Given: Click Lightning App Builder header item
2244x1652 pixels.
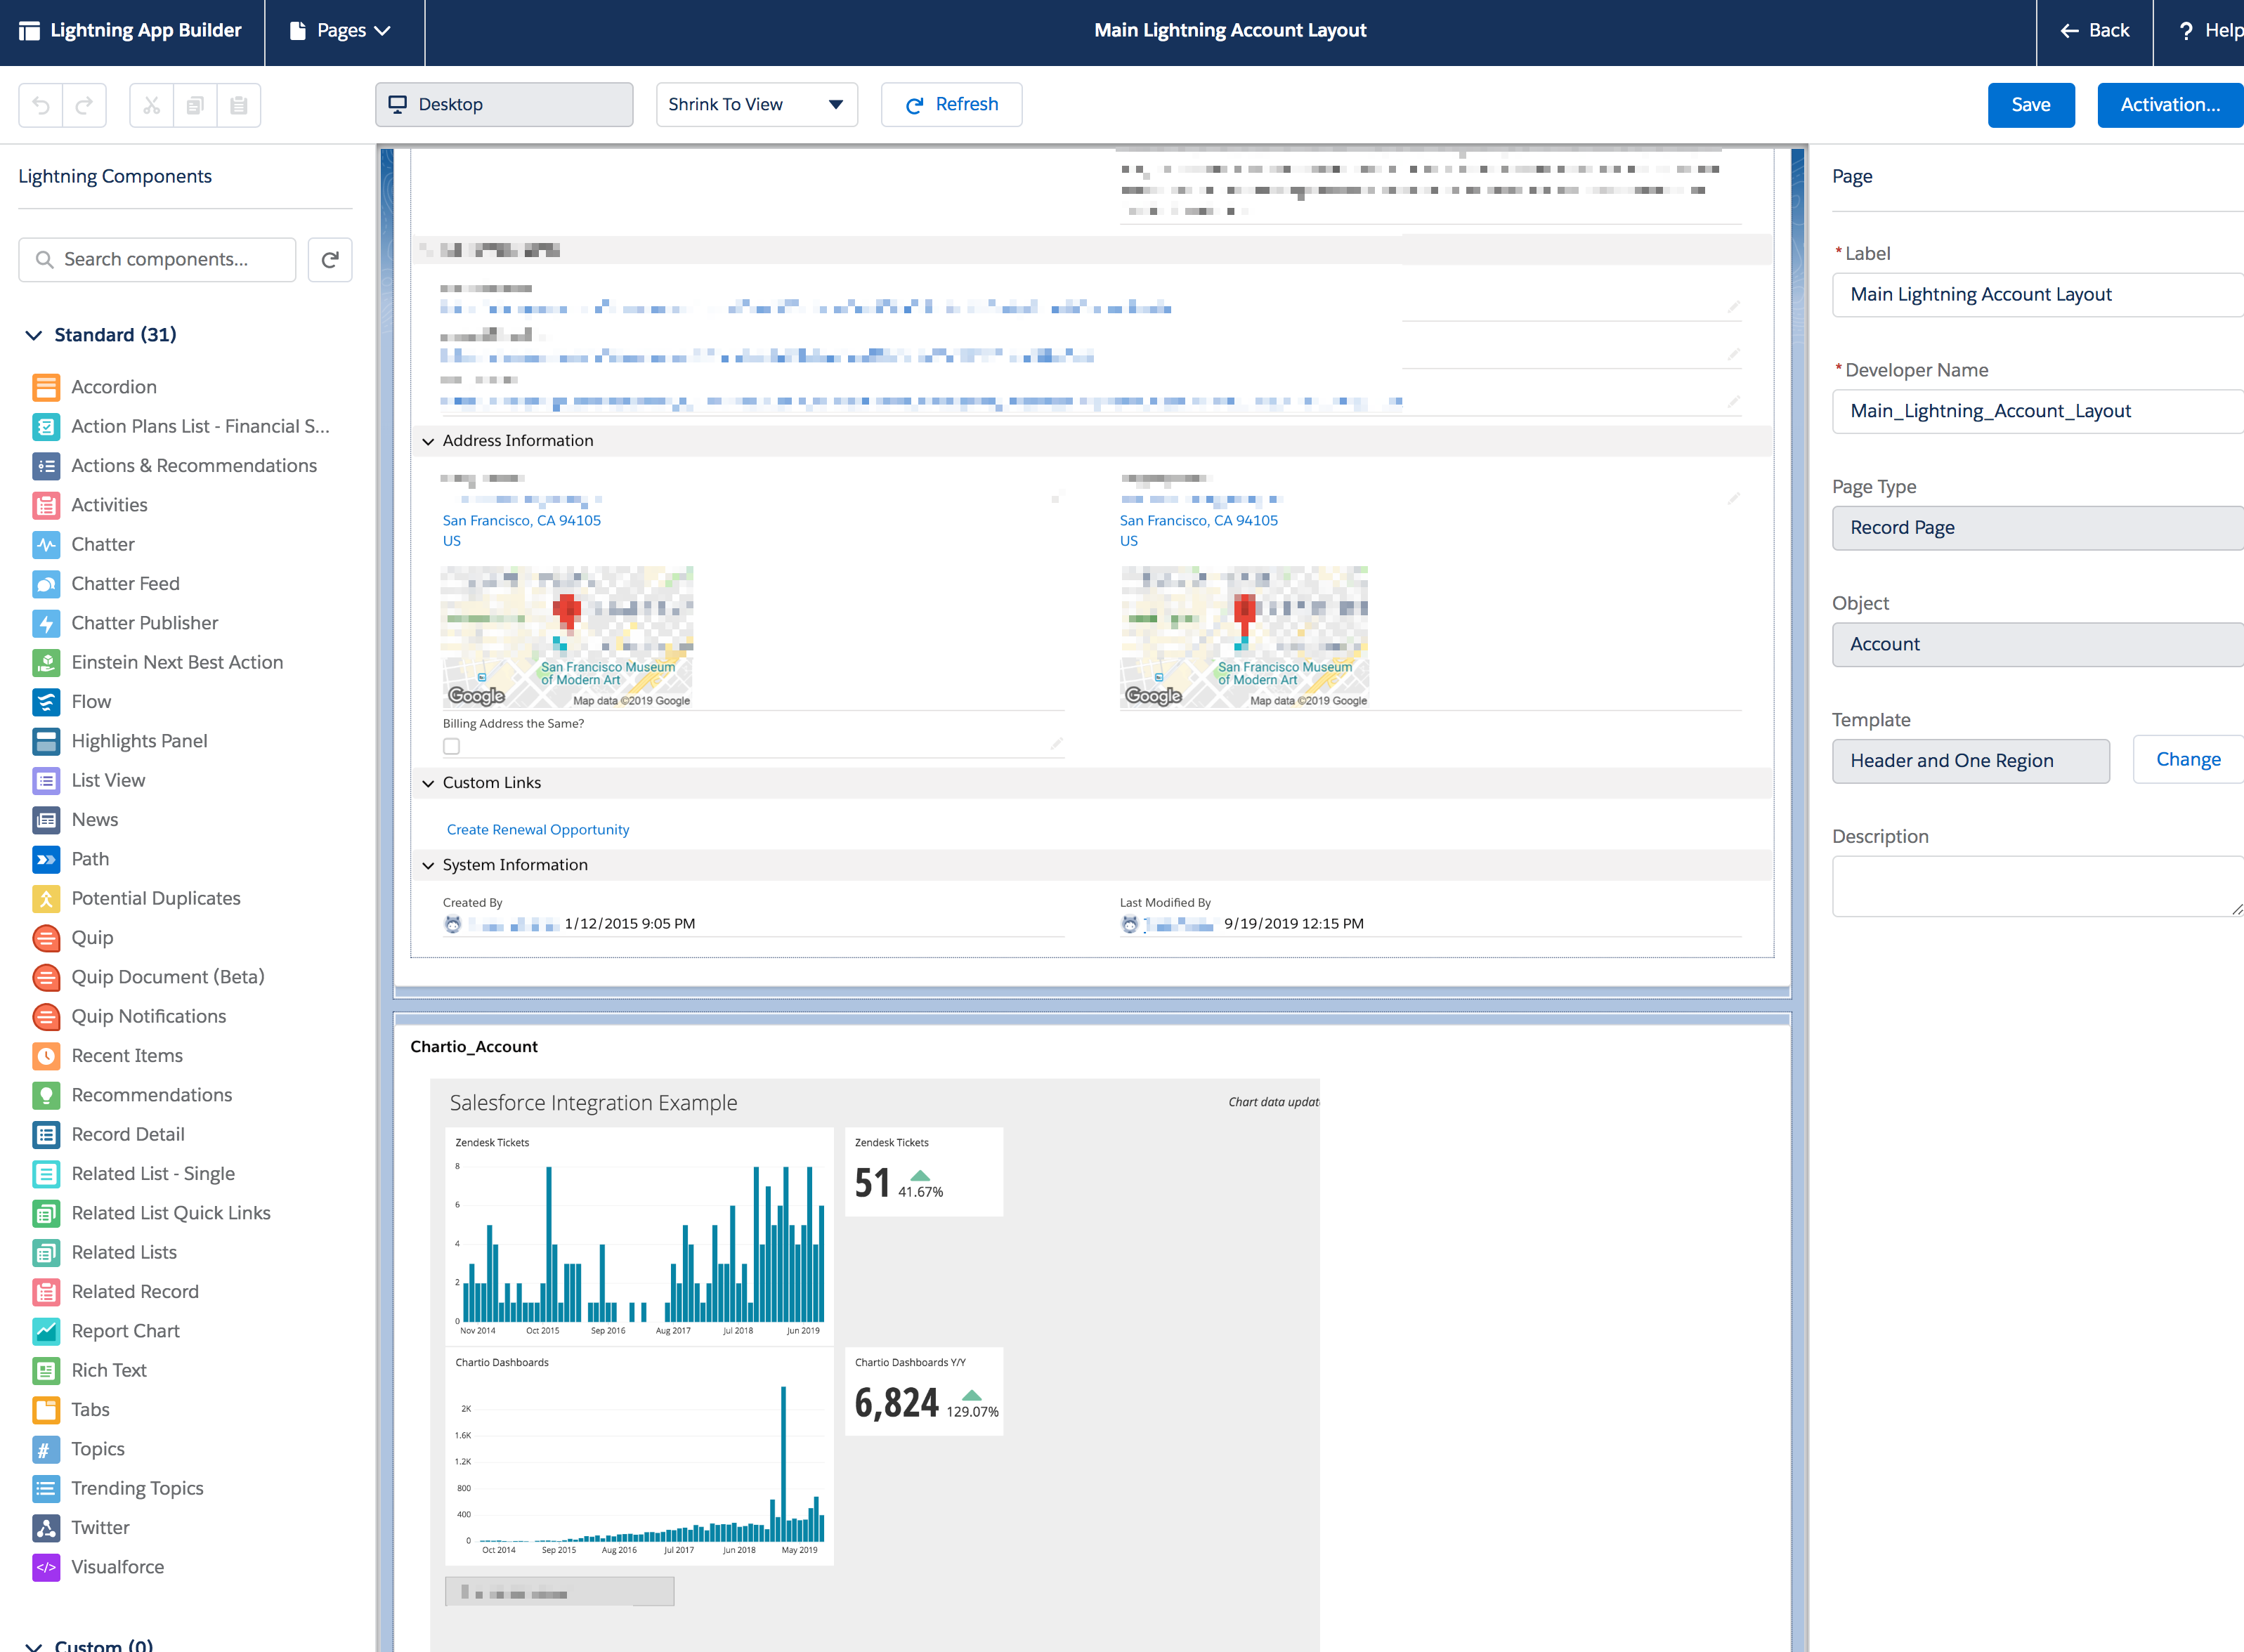Looking at the screenshot, I should (x=131, y=31).
